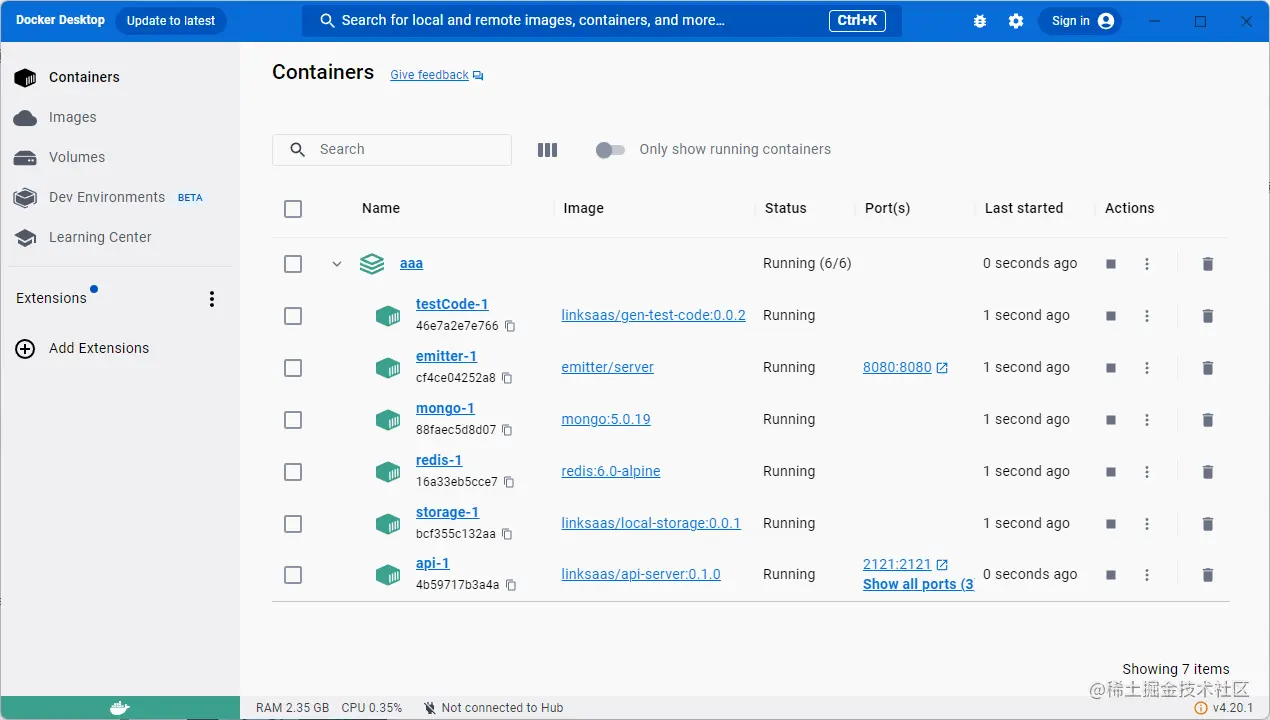Tick the checkbox for storage-1
The image size is (1270, 720).
[x=293, y=524]
